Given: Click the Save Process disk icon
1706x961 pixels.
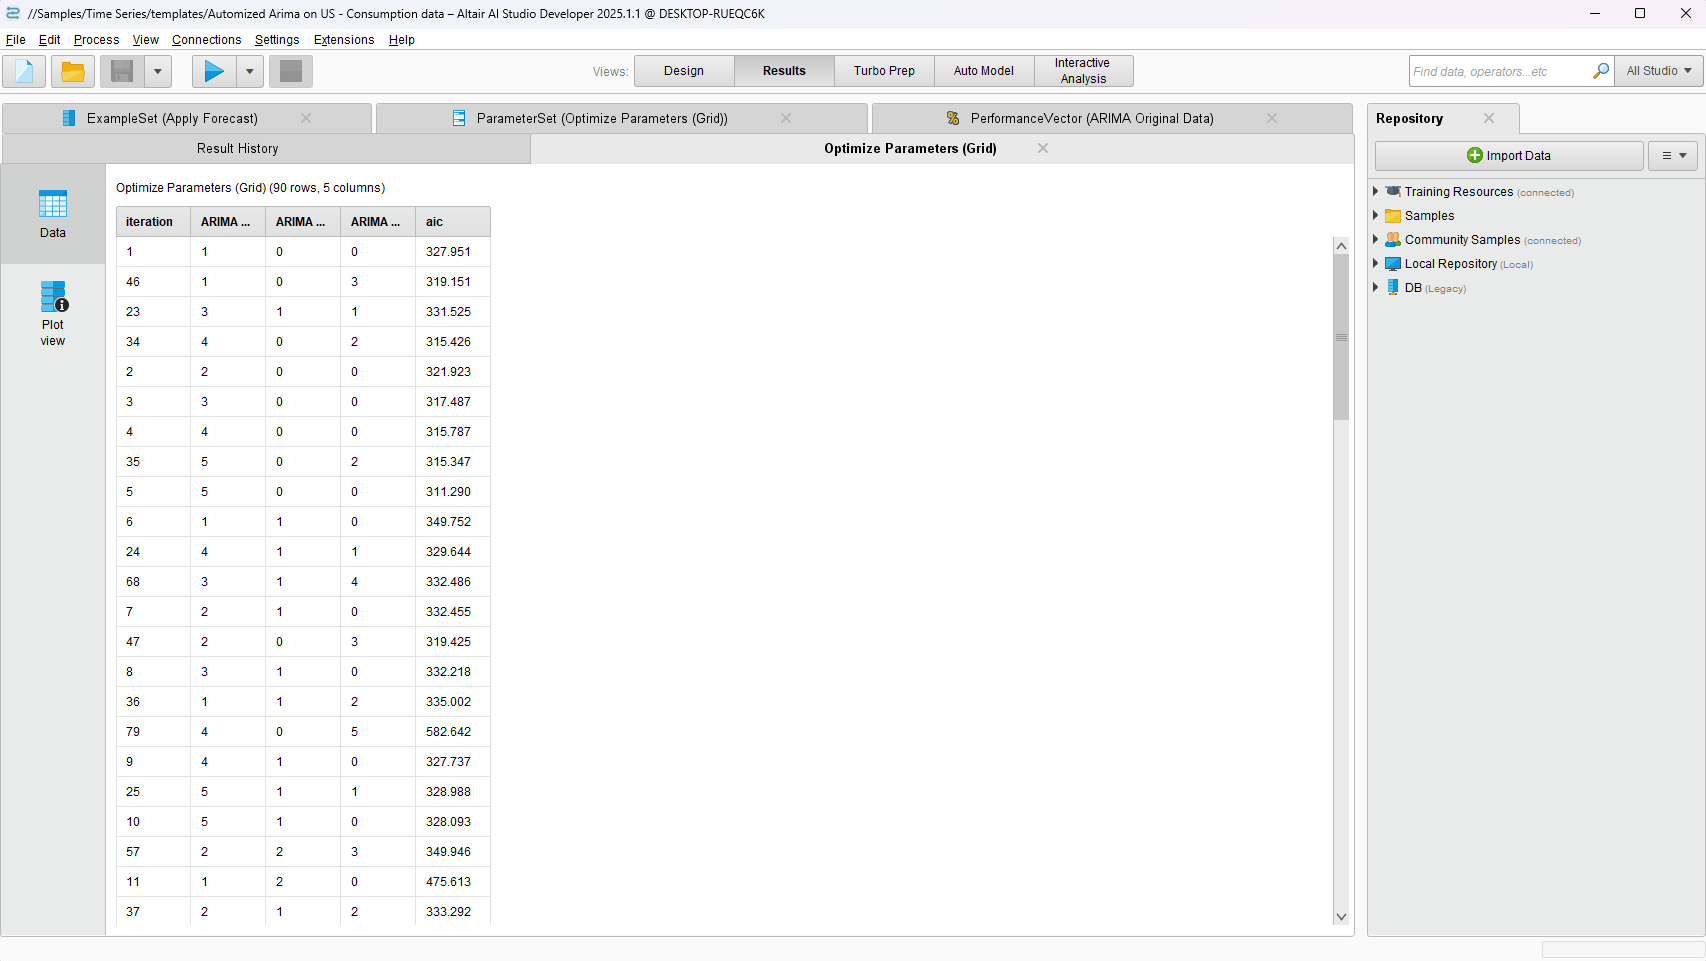Looking at the screenshot, I should (x=122, y=71).
